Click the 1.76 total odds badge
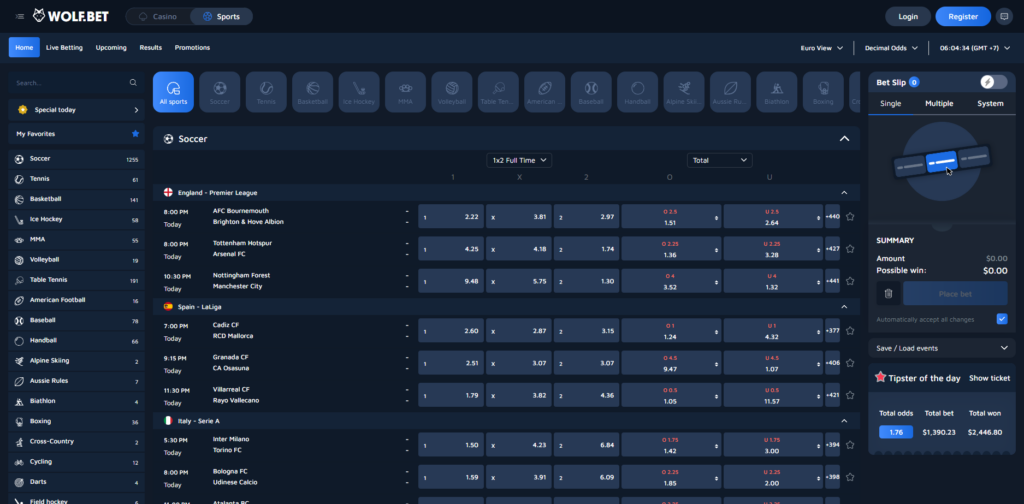Image resolution: width=1024 pixels, height=504 pixels. click(x=896, y=432)
